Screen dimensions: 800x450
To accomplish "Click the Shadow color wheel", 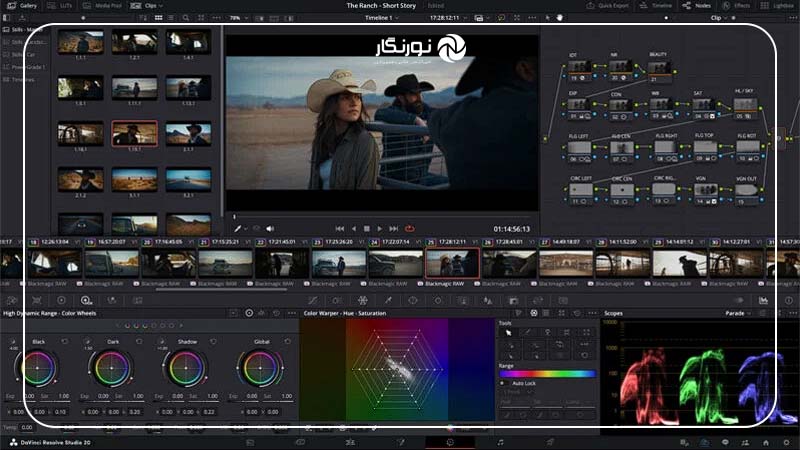I will pos(186,368).
